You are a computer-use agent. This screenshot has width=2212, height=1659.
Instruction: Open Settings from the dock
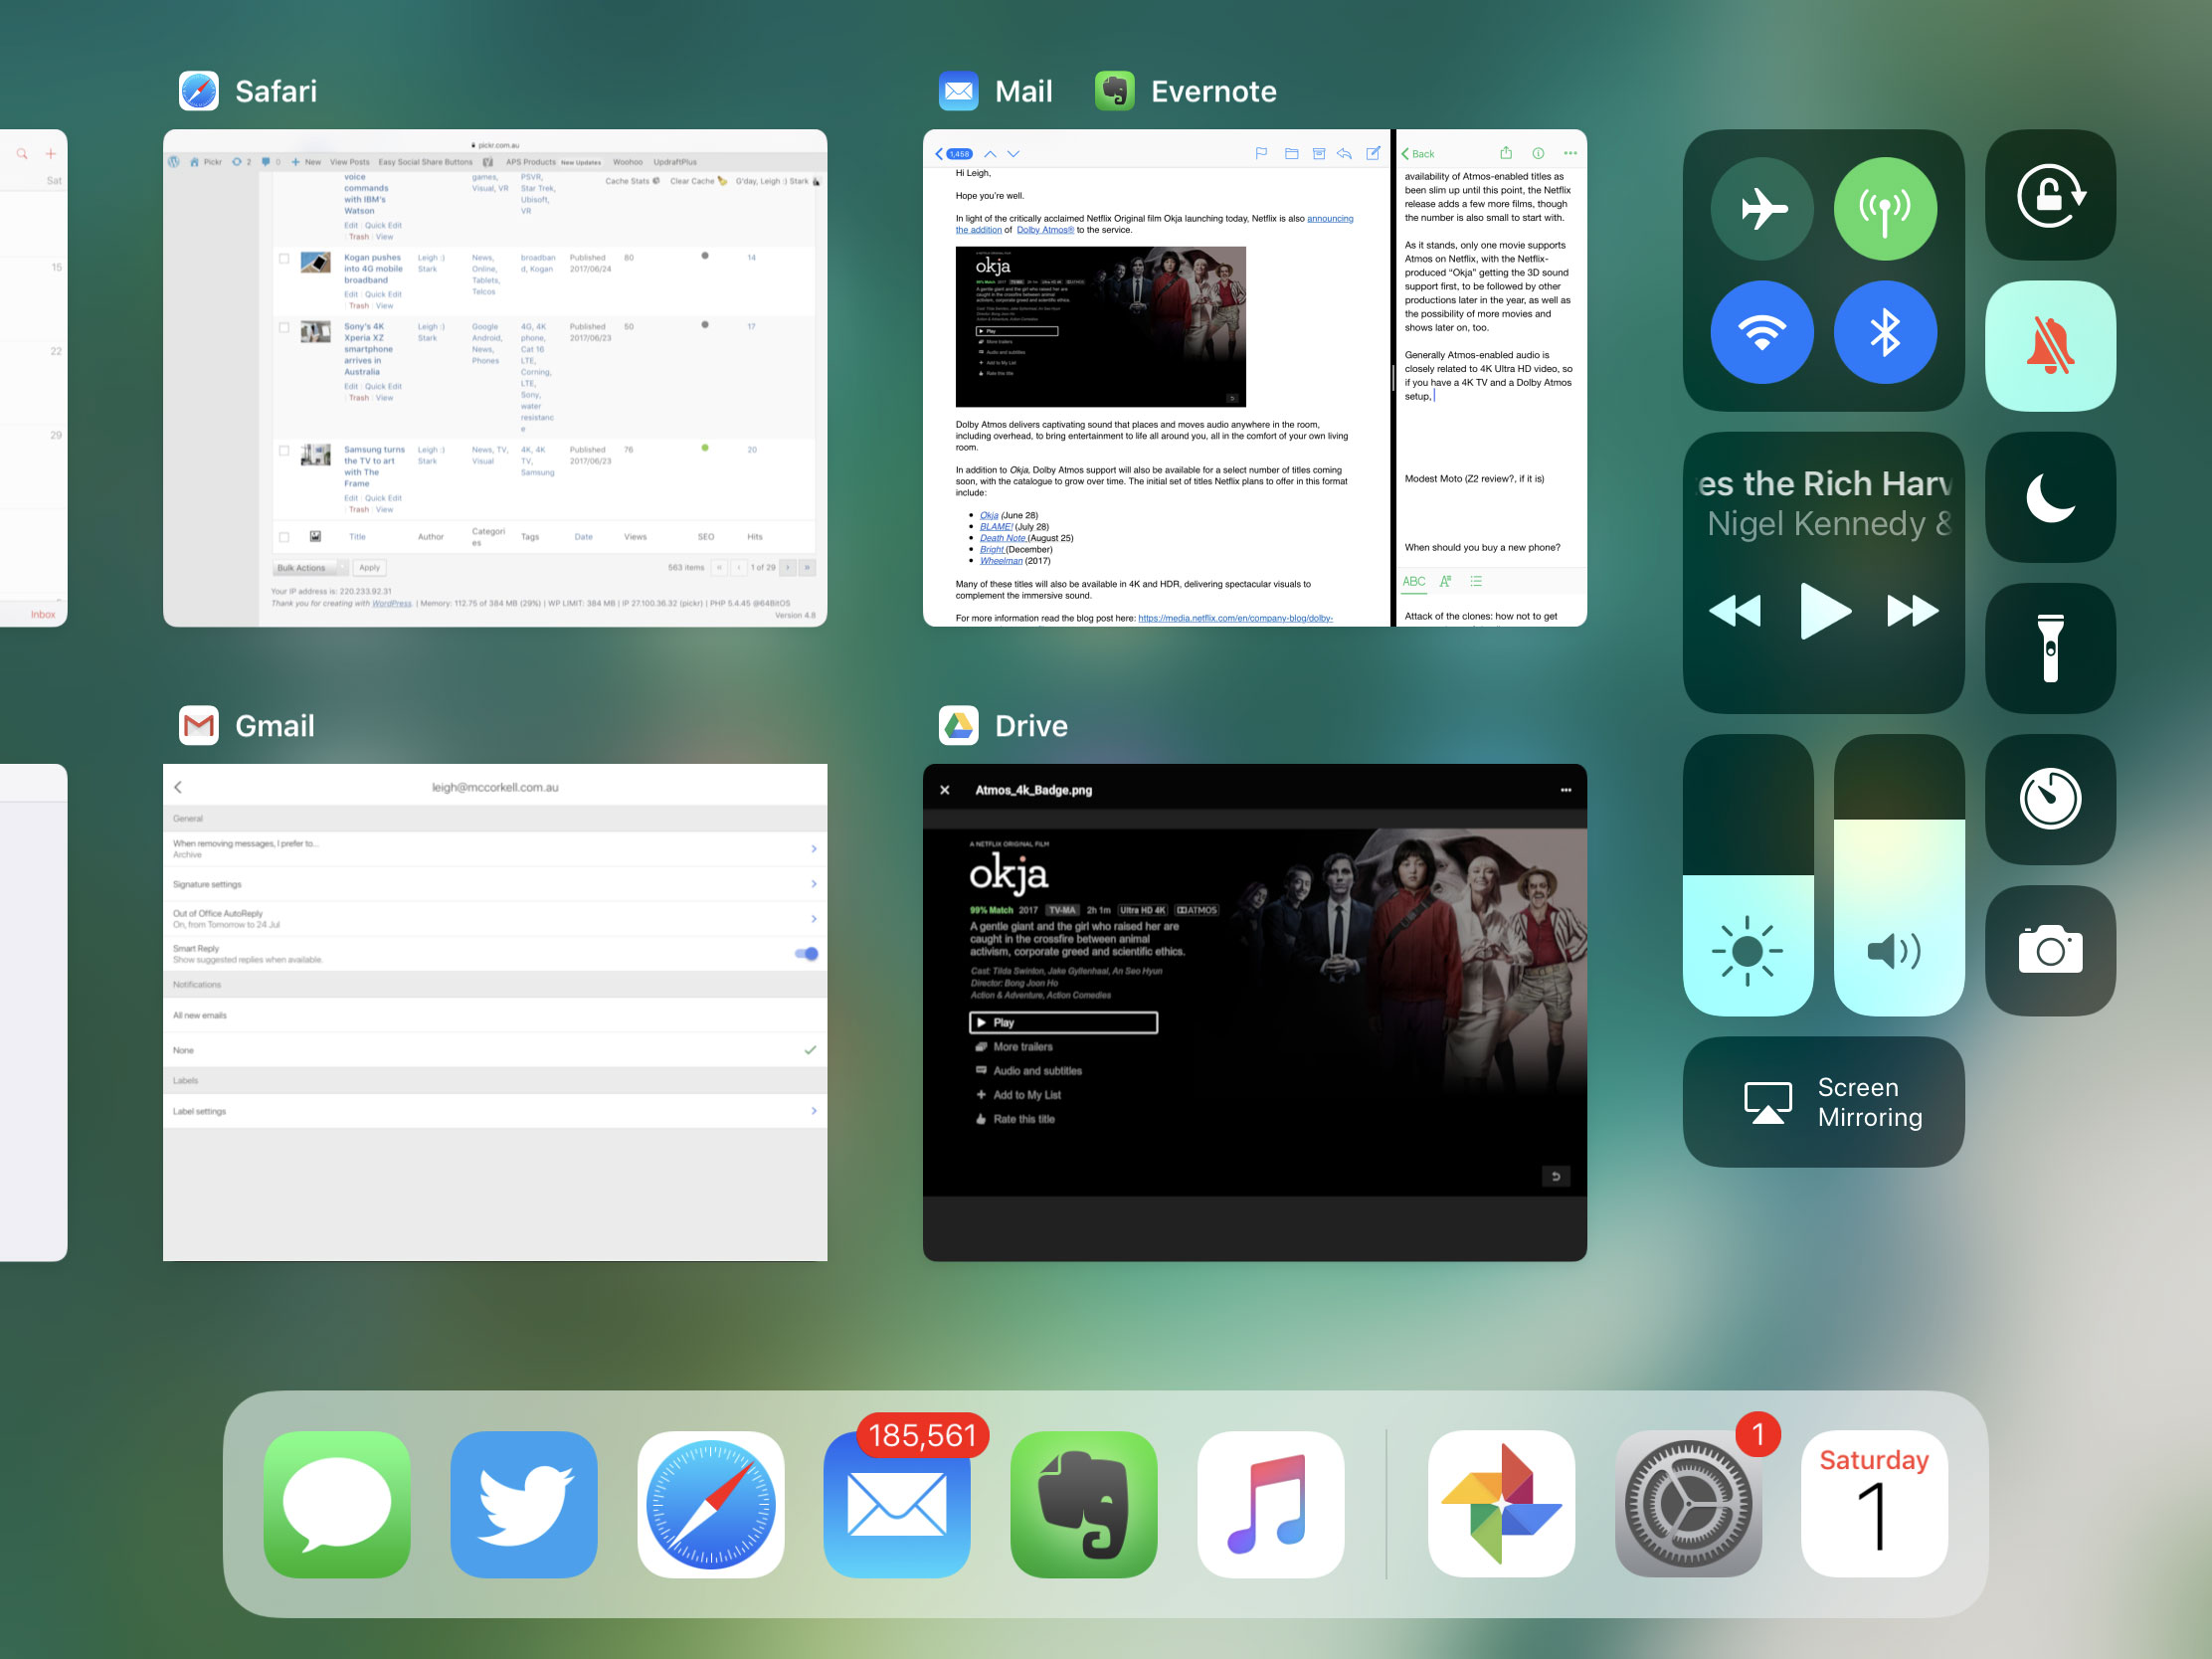[1688, 1504]
